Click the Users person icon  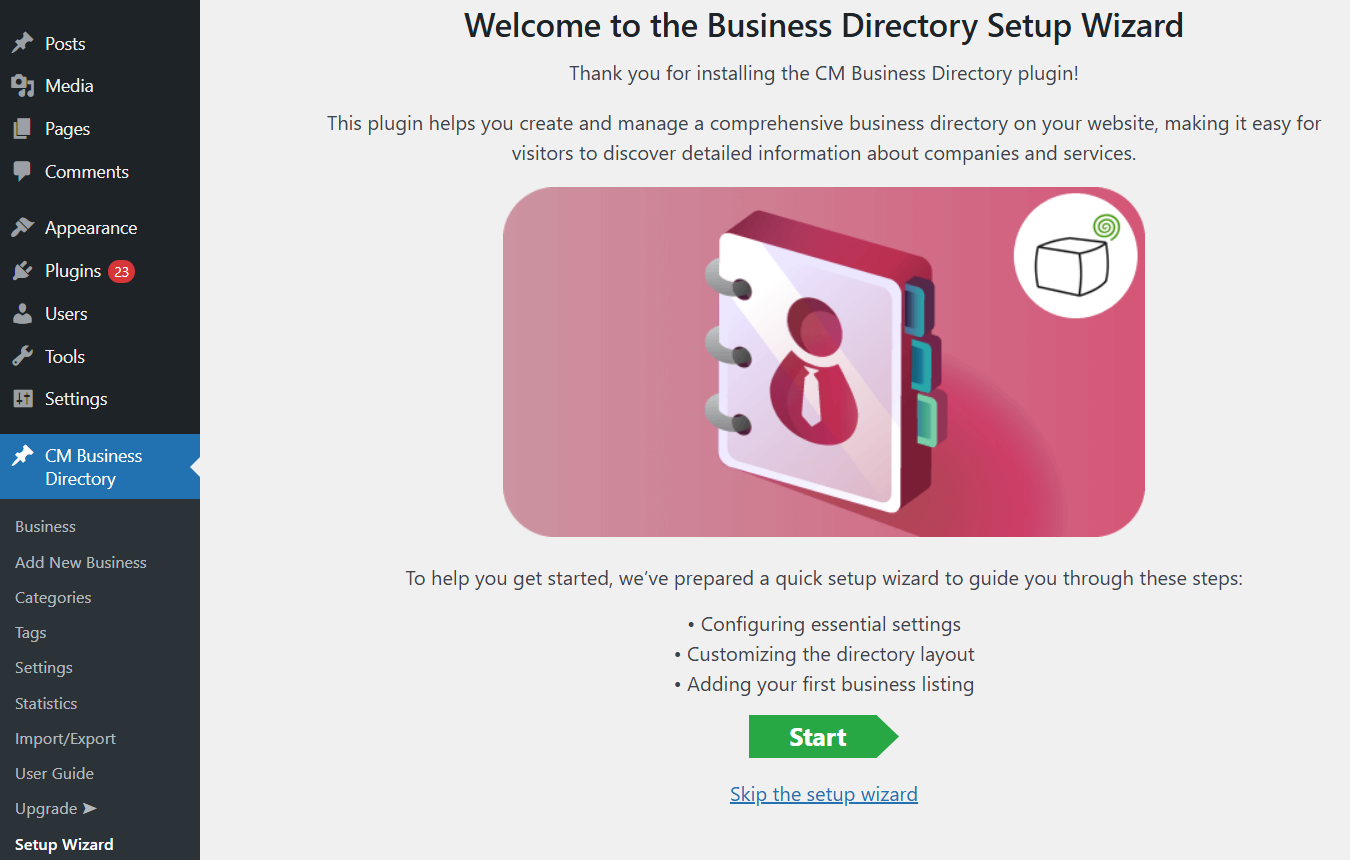[x=22, y=314]
